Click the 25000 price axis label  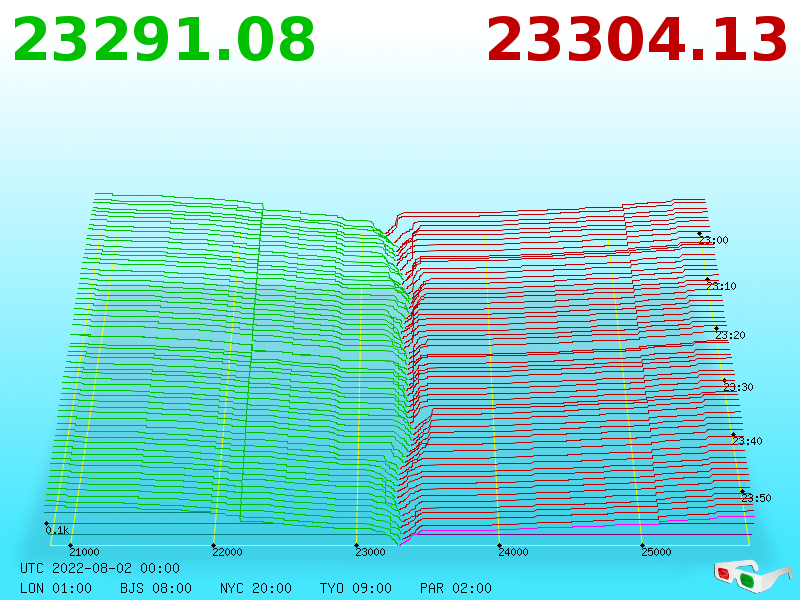click(x=656, y=552)
